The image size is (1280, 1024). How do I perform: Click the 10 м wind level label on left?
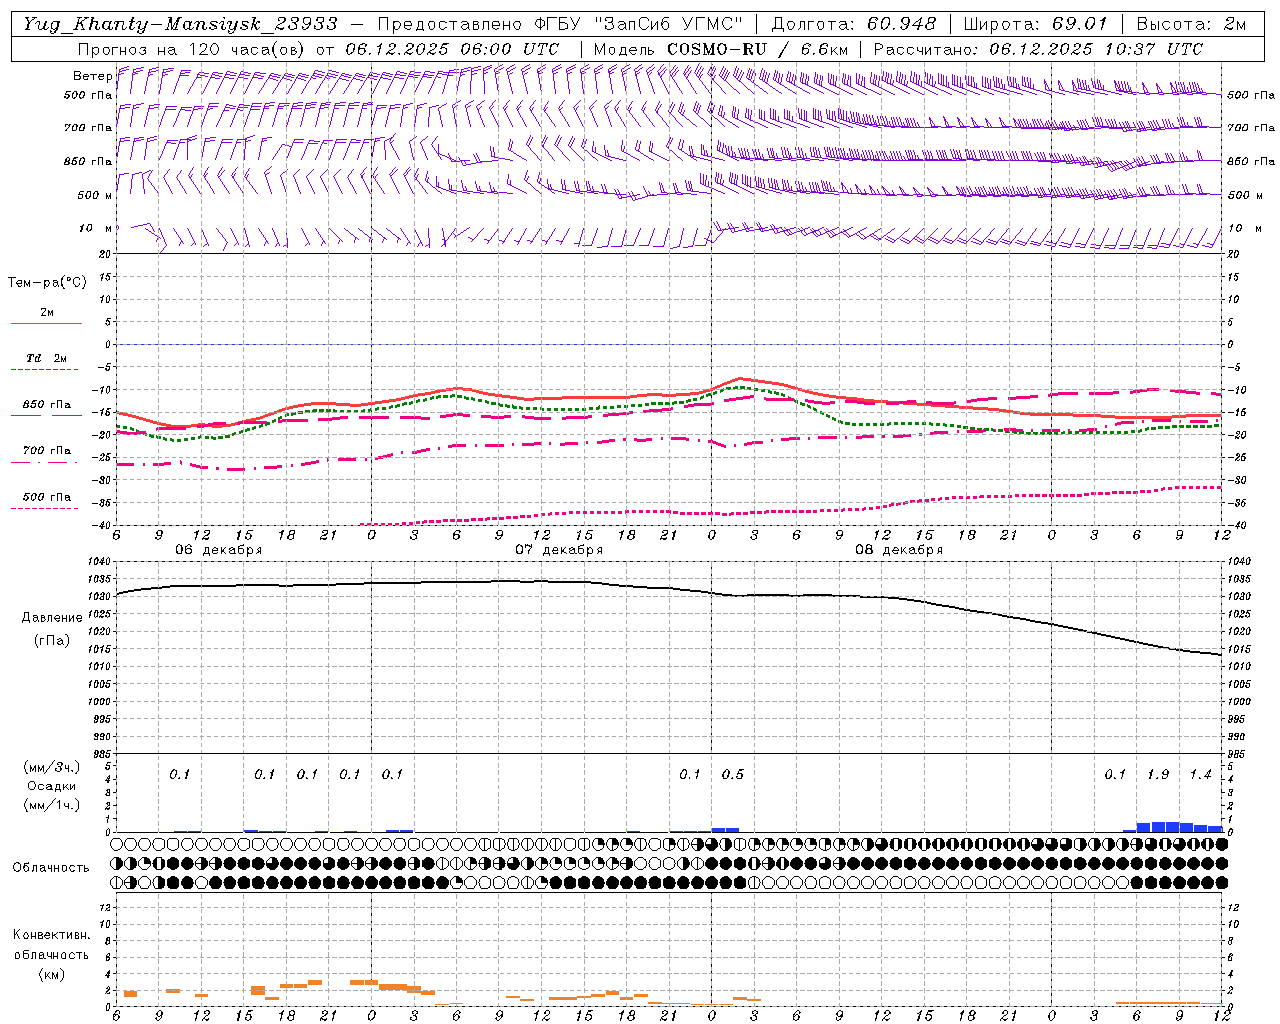[95, 228]
